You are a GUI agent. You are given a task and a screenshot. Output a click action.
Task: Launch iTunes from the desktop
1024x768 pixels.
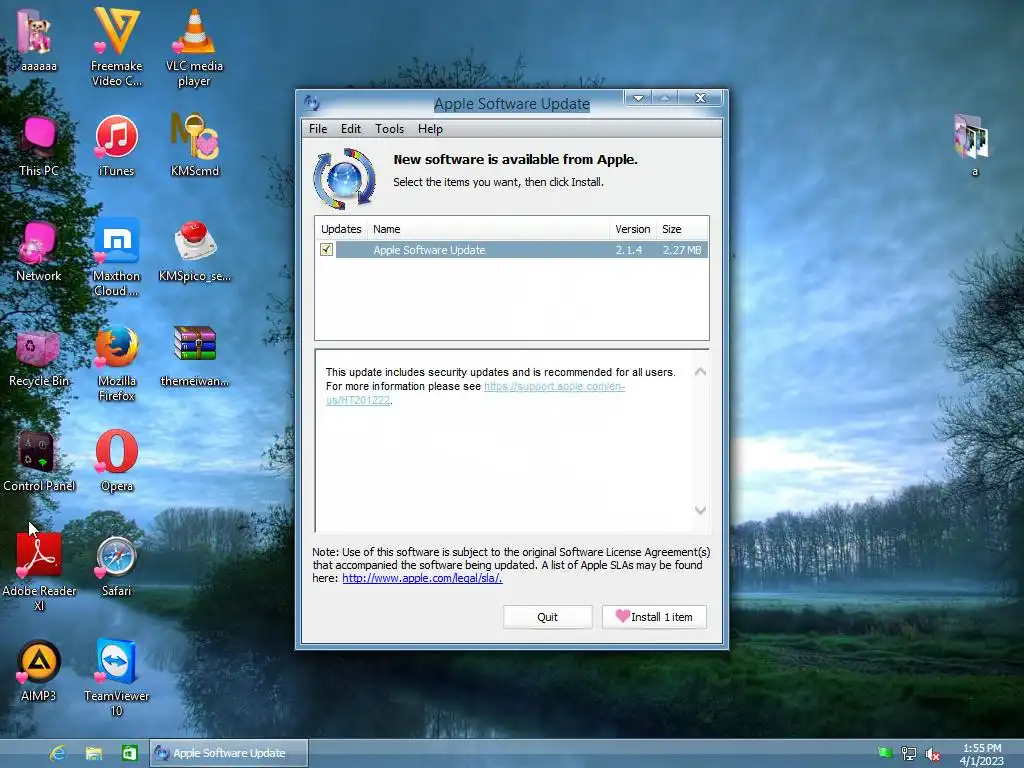point(116,146)
